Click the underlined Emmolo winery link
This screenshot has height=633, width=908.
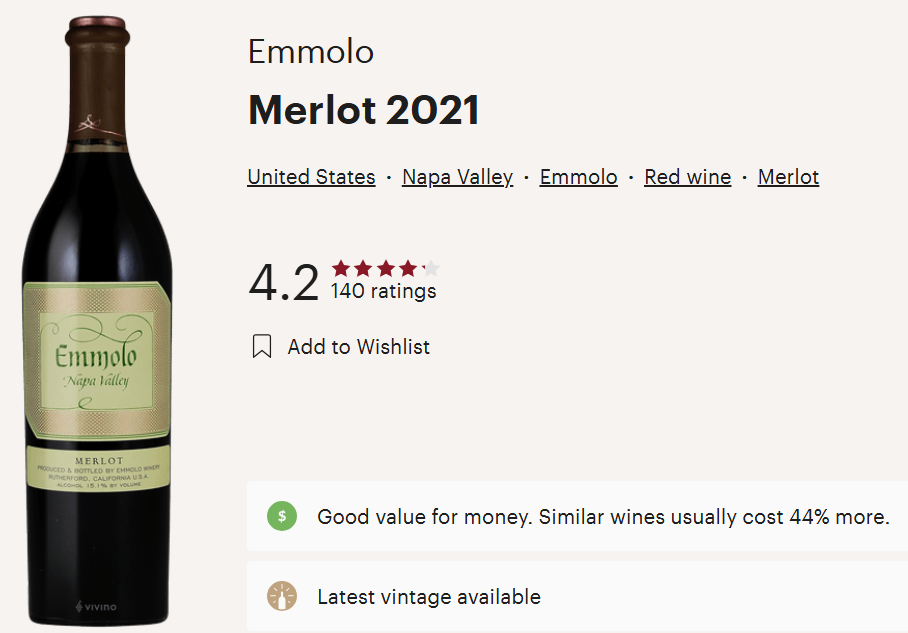(x=578, y=177)
